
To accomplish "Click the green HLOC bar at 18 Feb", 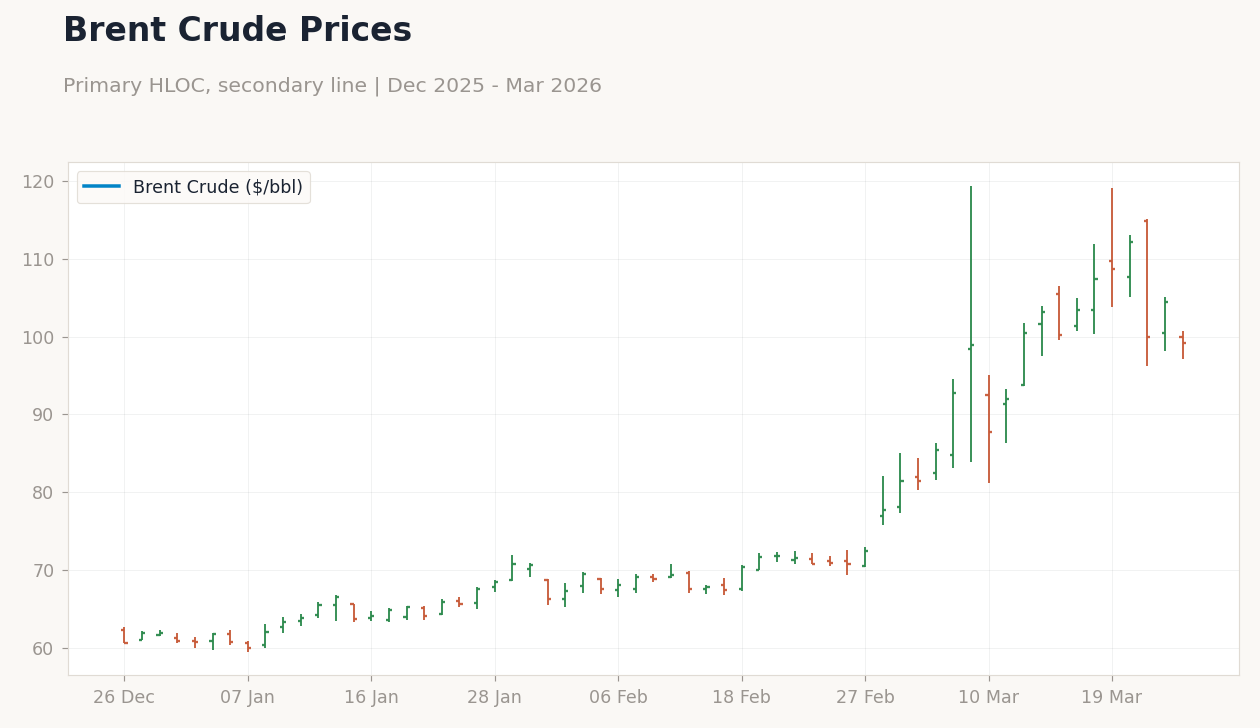I will 741,578.
